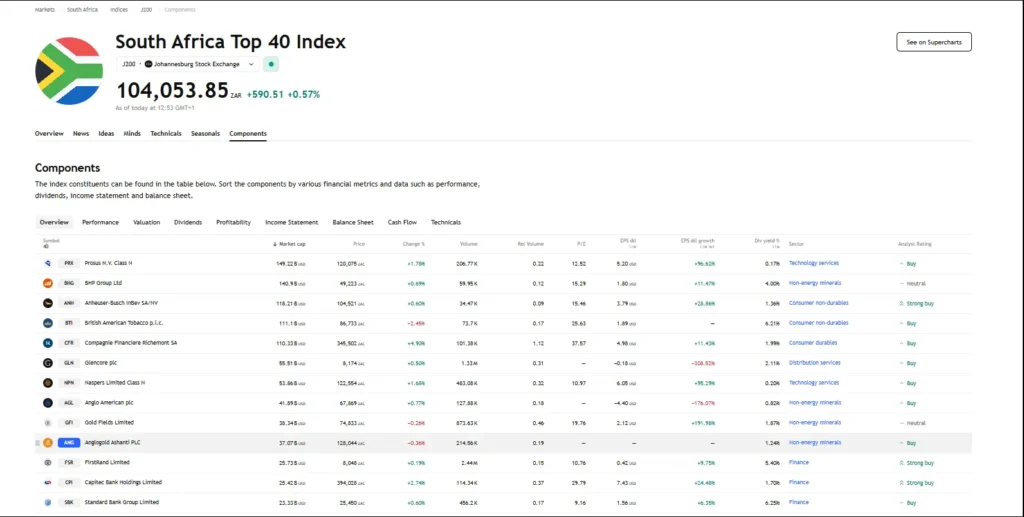Sort by the Market cap column header
This screenshot has width=1024, height=517.
[x=289, y=244]
